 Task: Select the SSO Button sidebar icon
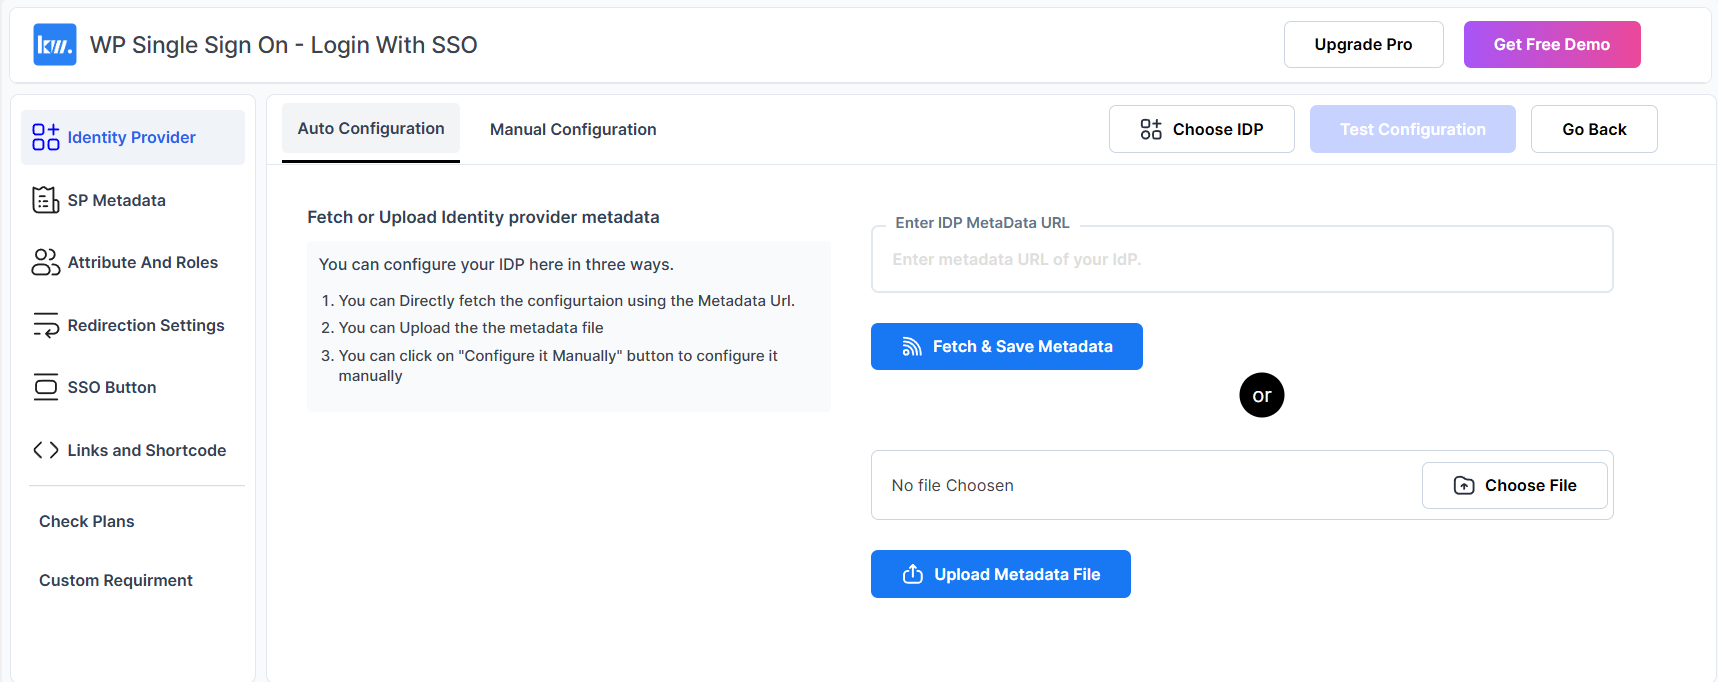click(x=45, y=387)
